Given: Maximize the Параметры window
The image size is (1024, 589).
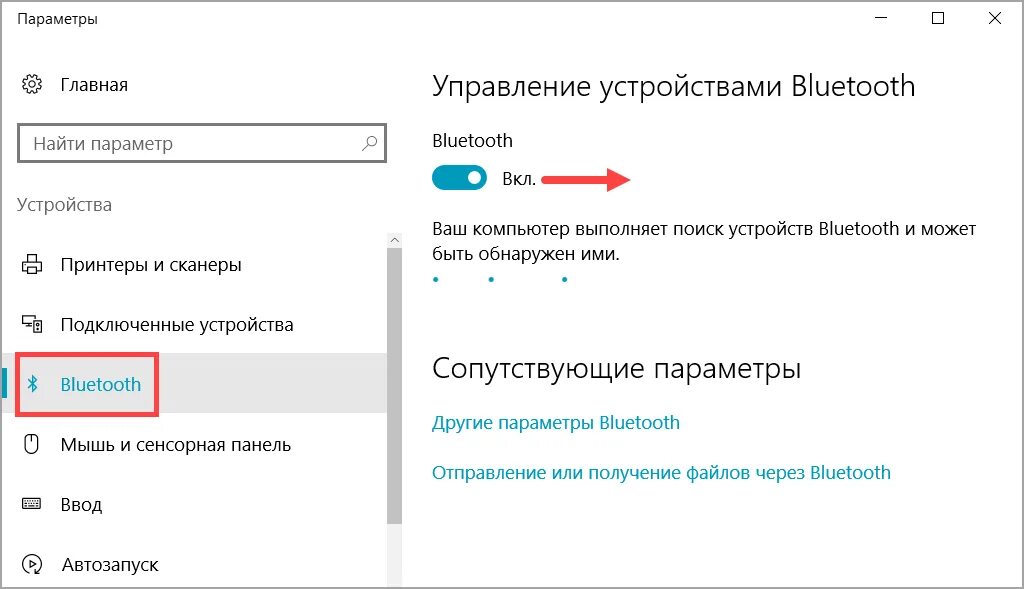Looking at the screenshot, I should [938, 18].
